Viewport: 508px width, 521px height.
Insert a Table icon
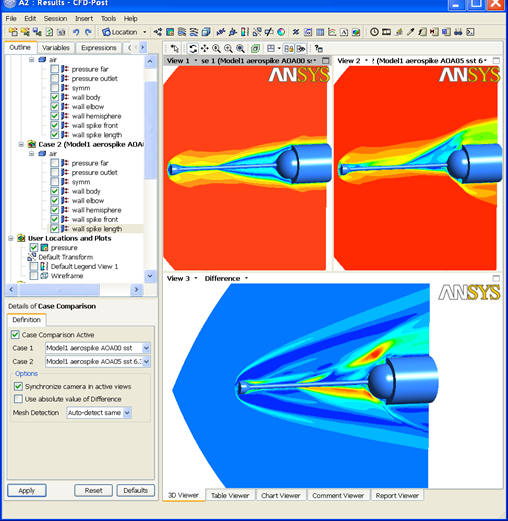point(320,32)
